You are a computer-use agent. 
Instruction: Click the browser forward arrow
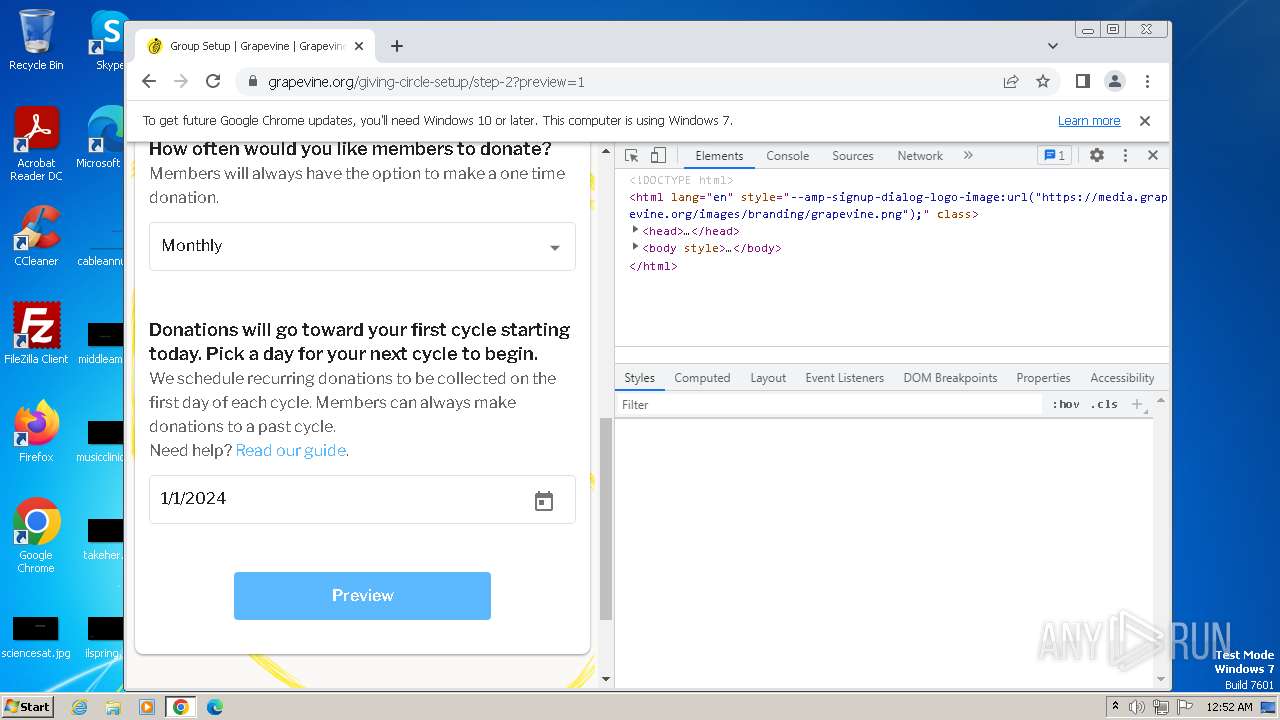point(181,81)
